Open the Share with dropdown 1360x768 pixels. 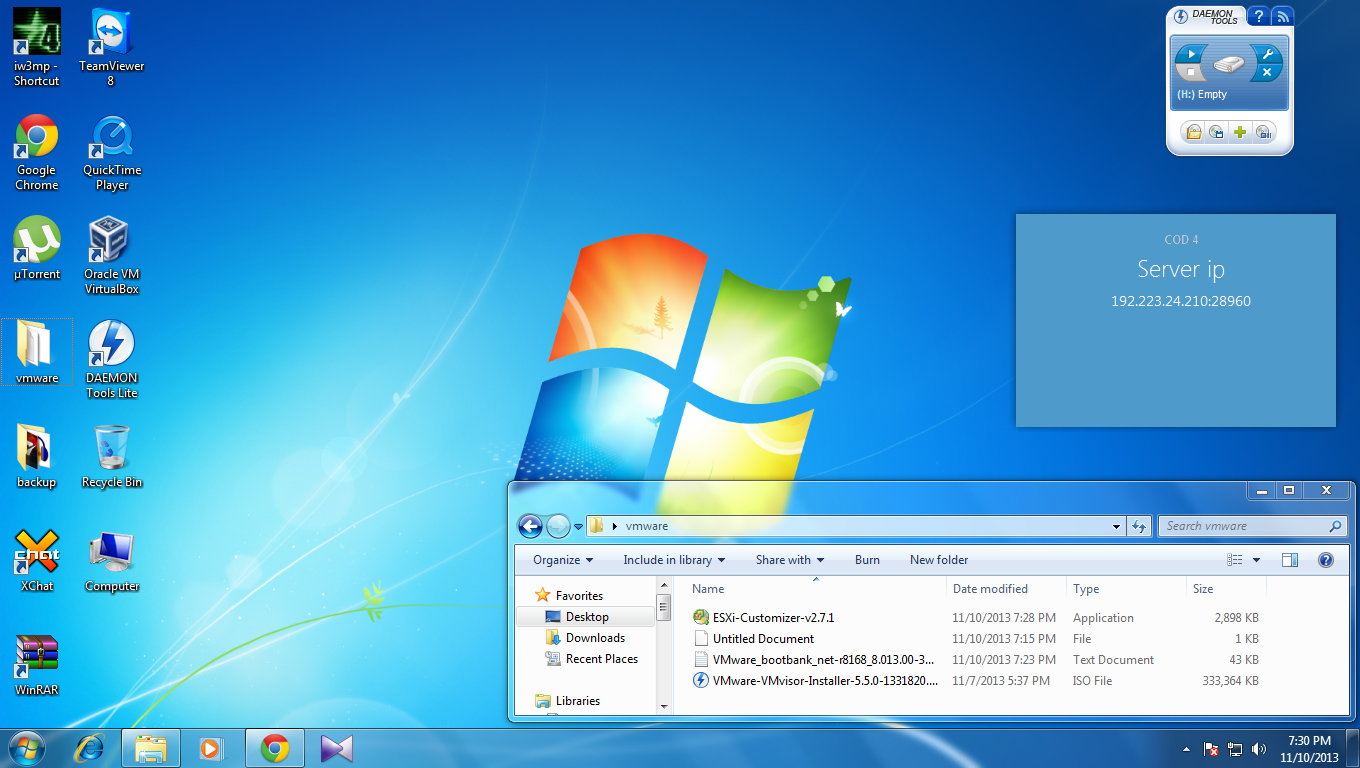[x=790, y=560]
